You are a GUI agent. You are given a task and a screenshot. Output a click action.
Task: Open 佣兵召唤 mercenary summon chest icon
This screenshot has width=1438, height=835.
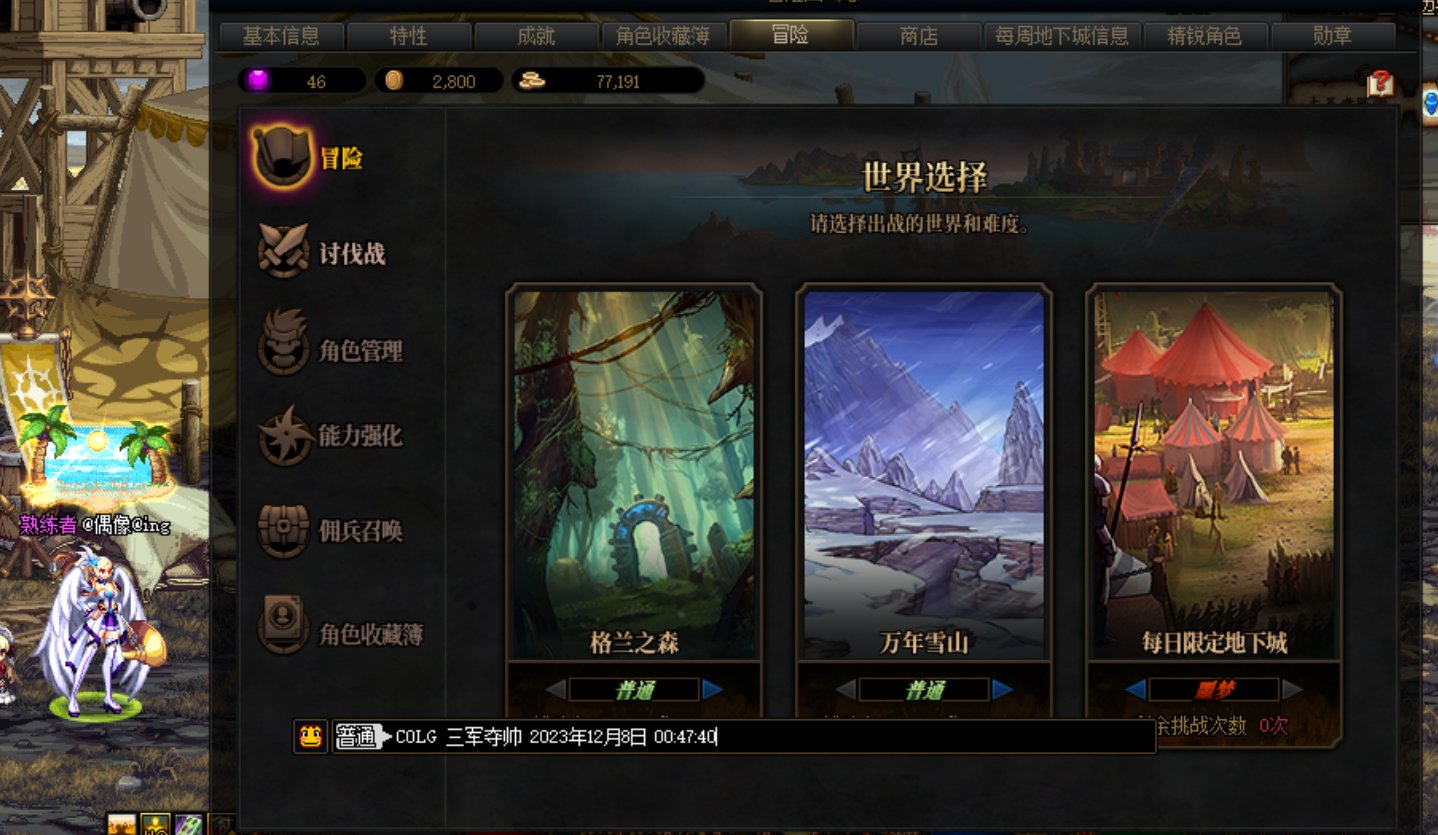pyautogui.click(x=283, y=529)
